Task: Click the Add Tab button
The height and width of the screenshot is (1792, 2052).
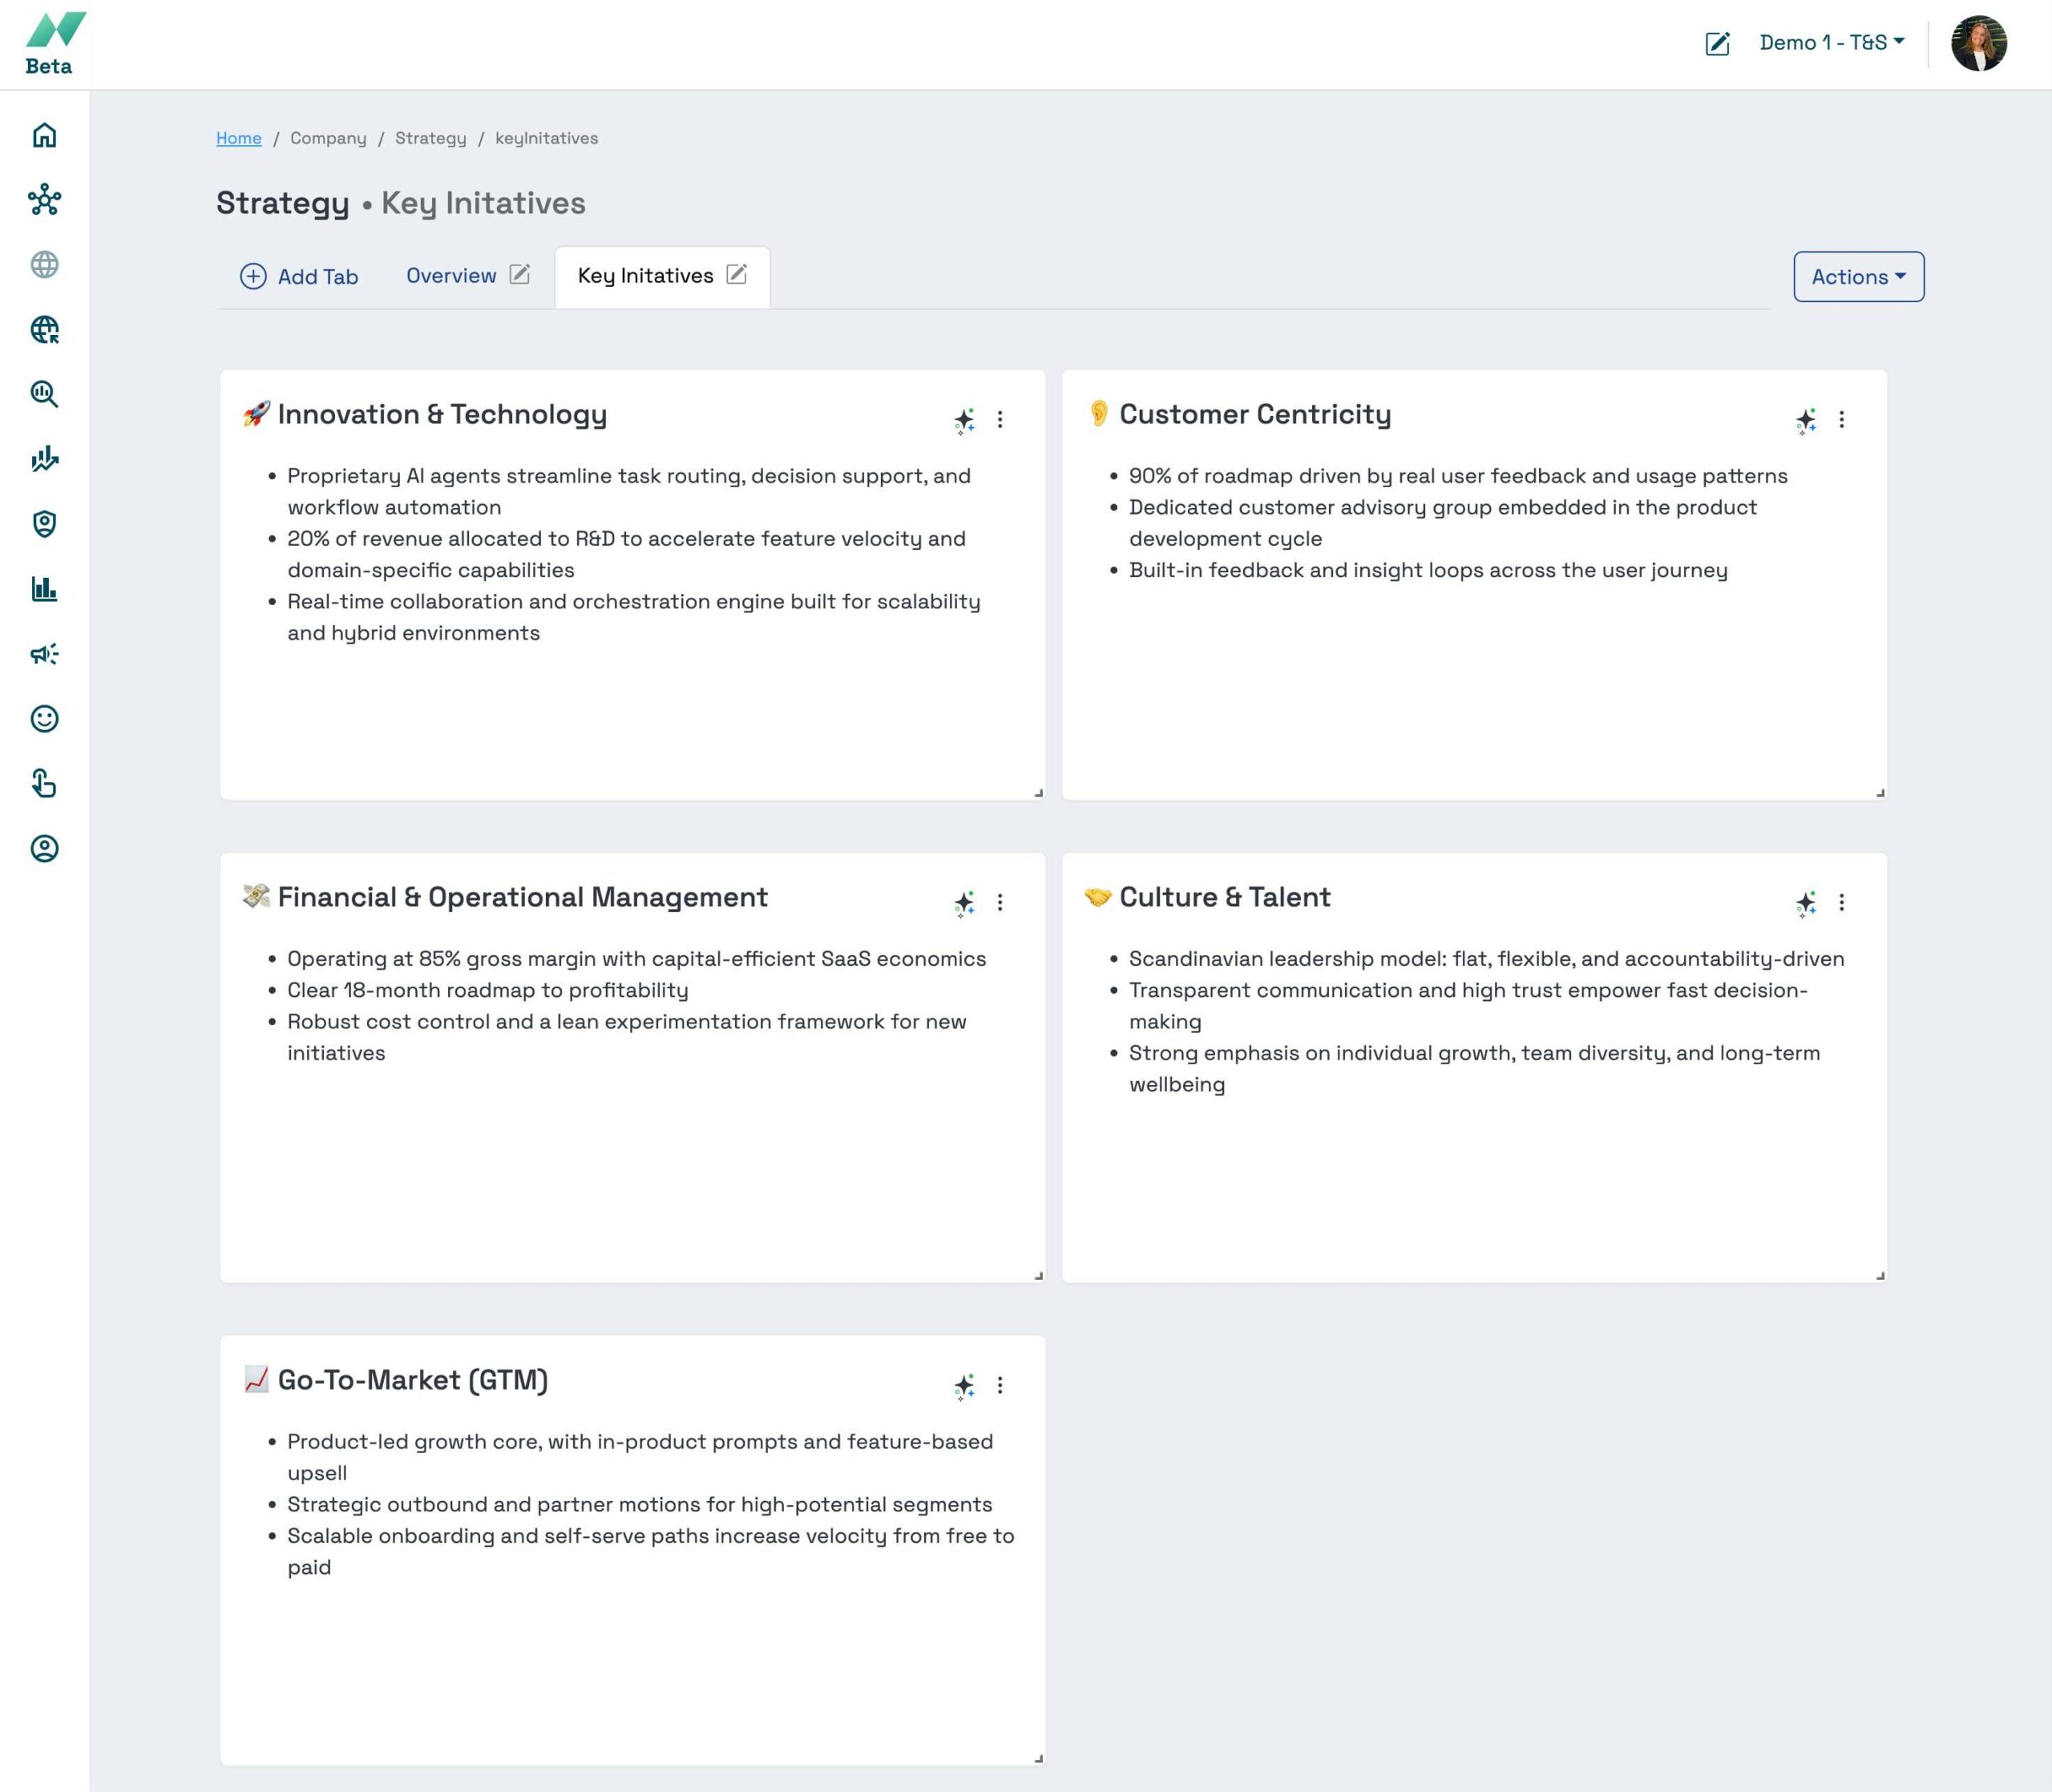Action: [299, 277]
